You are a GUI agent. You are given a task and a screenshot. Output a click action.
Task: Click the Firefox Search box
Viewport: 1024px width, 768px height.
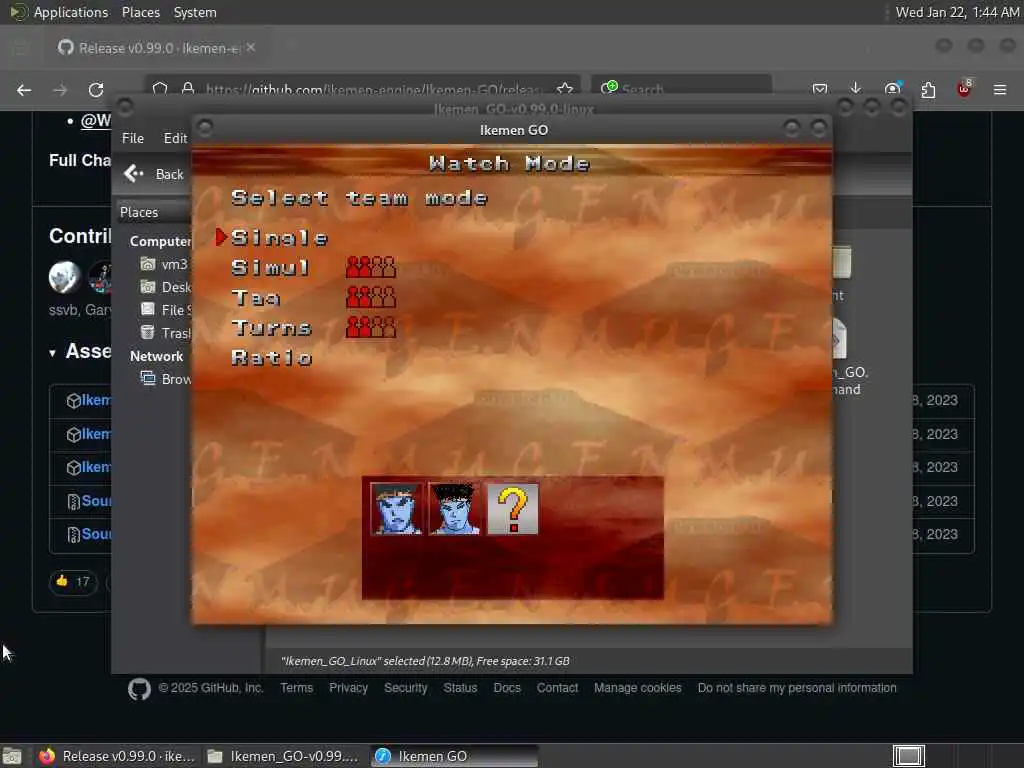(x=681, y=88)
